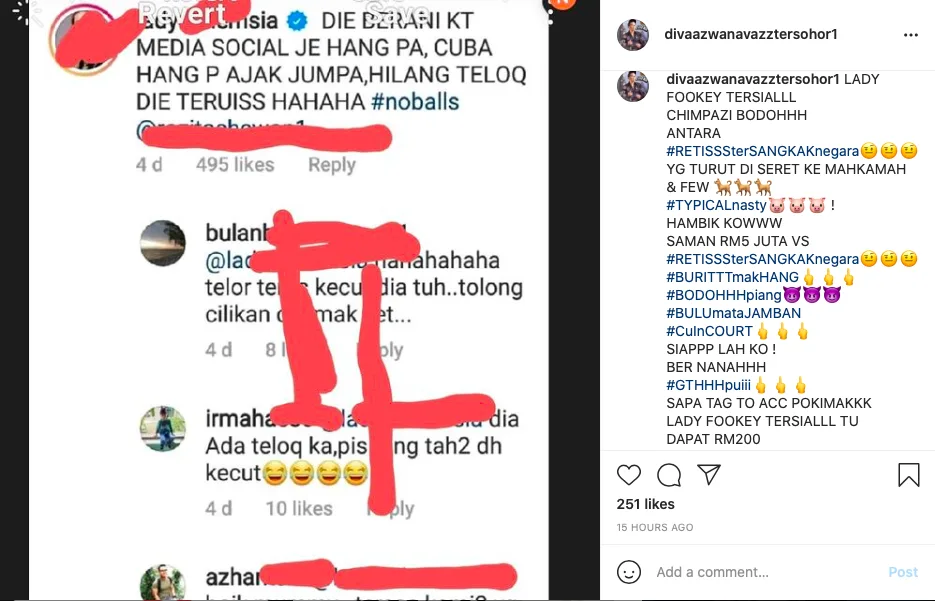Open the emoji picker smiley icon
935x601 pixels.
click(629, 572)
